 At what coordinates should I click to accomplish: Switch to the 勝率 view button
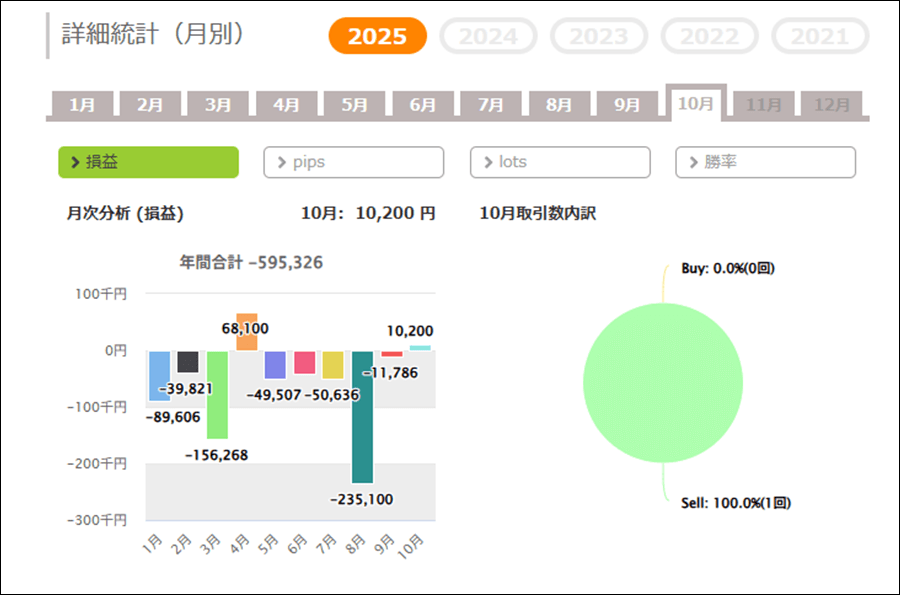point(766,162)
